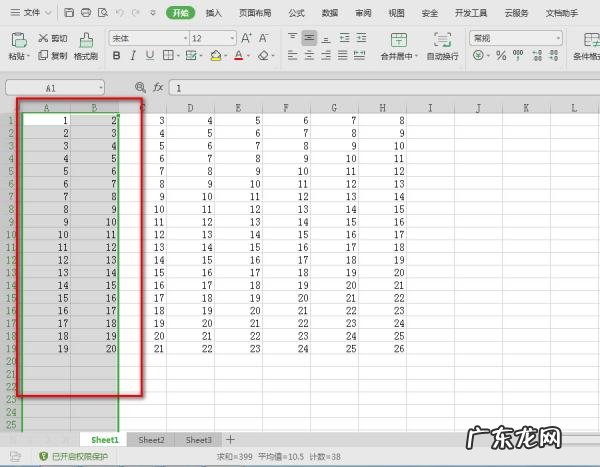Open the 文件 menu dropdown arrow
Image resolution: width=600 pixels, height=467 pixels.
click(x=49, y=13)
